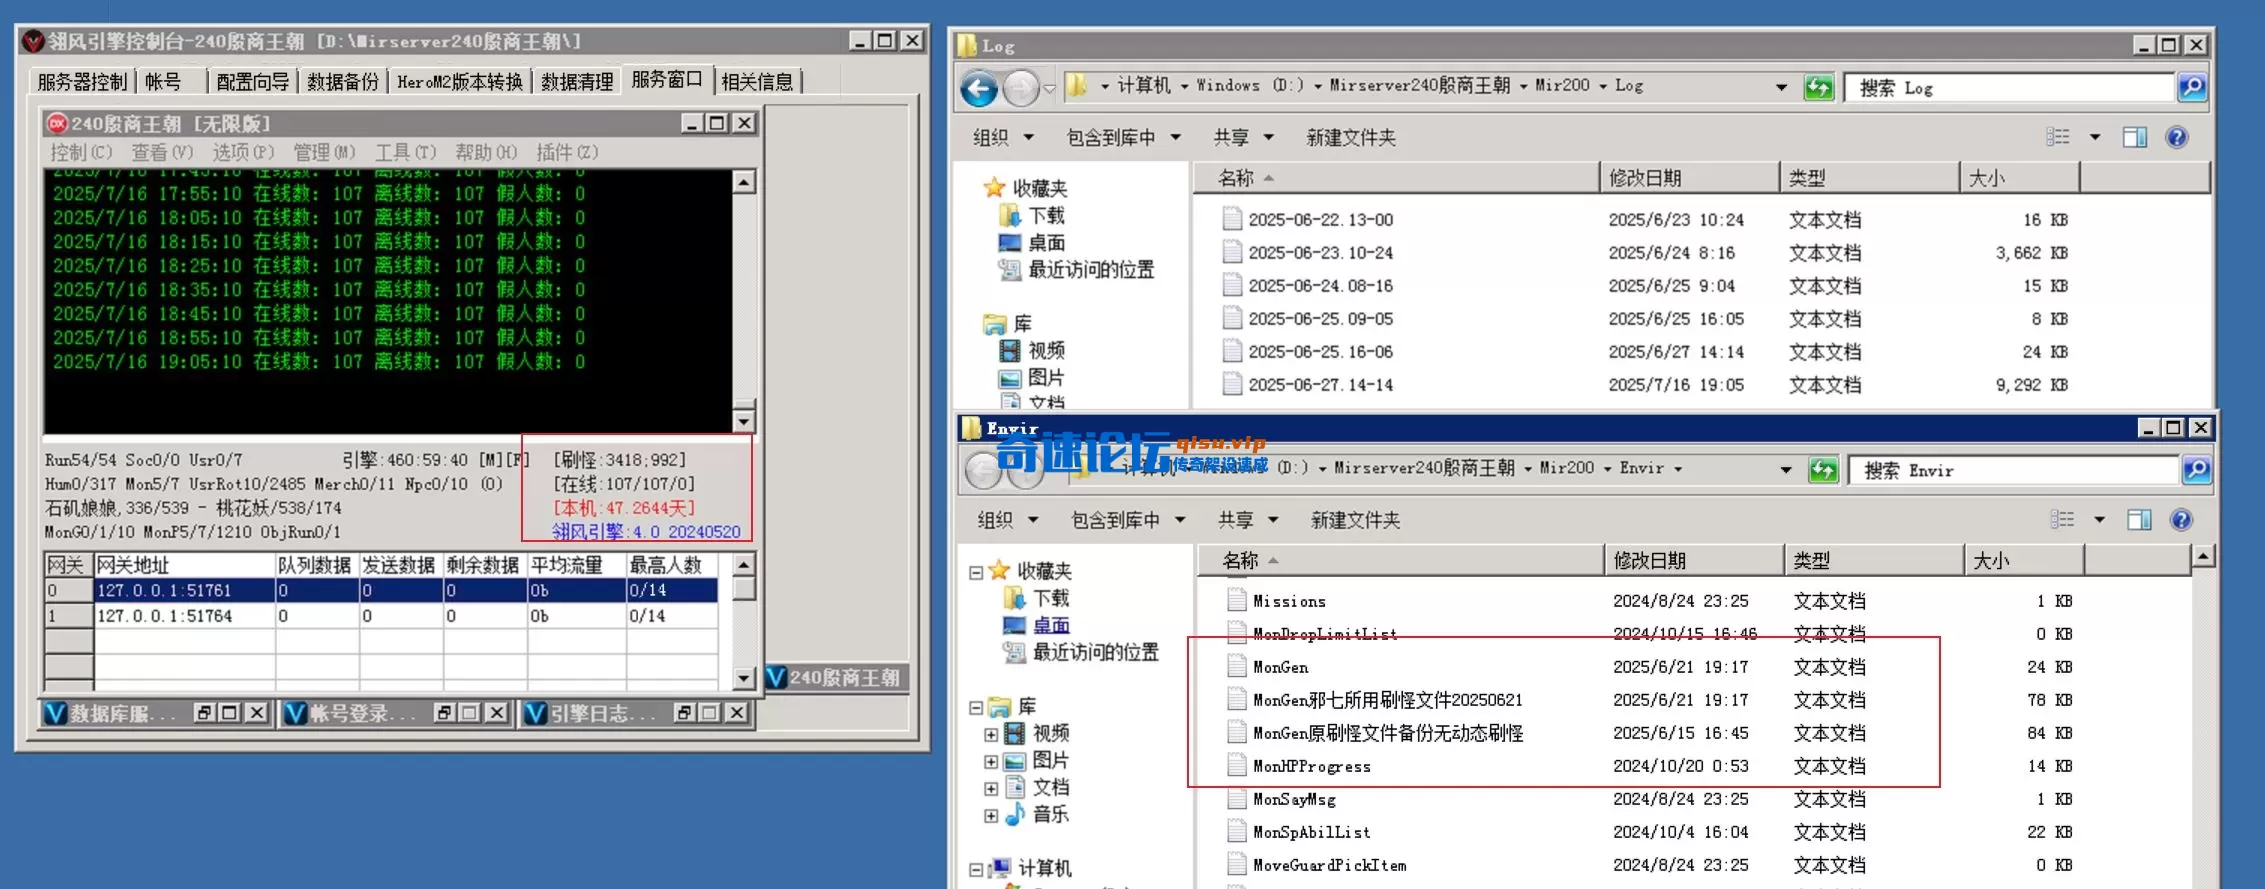Open view options dropdown arrow in Envir window
This screenshot has width=2265, height=889.
click(x=2099, y=520)
